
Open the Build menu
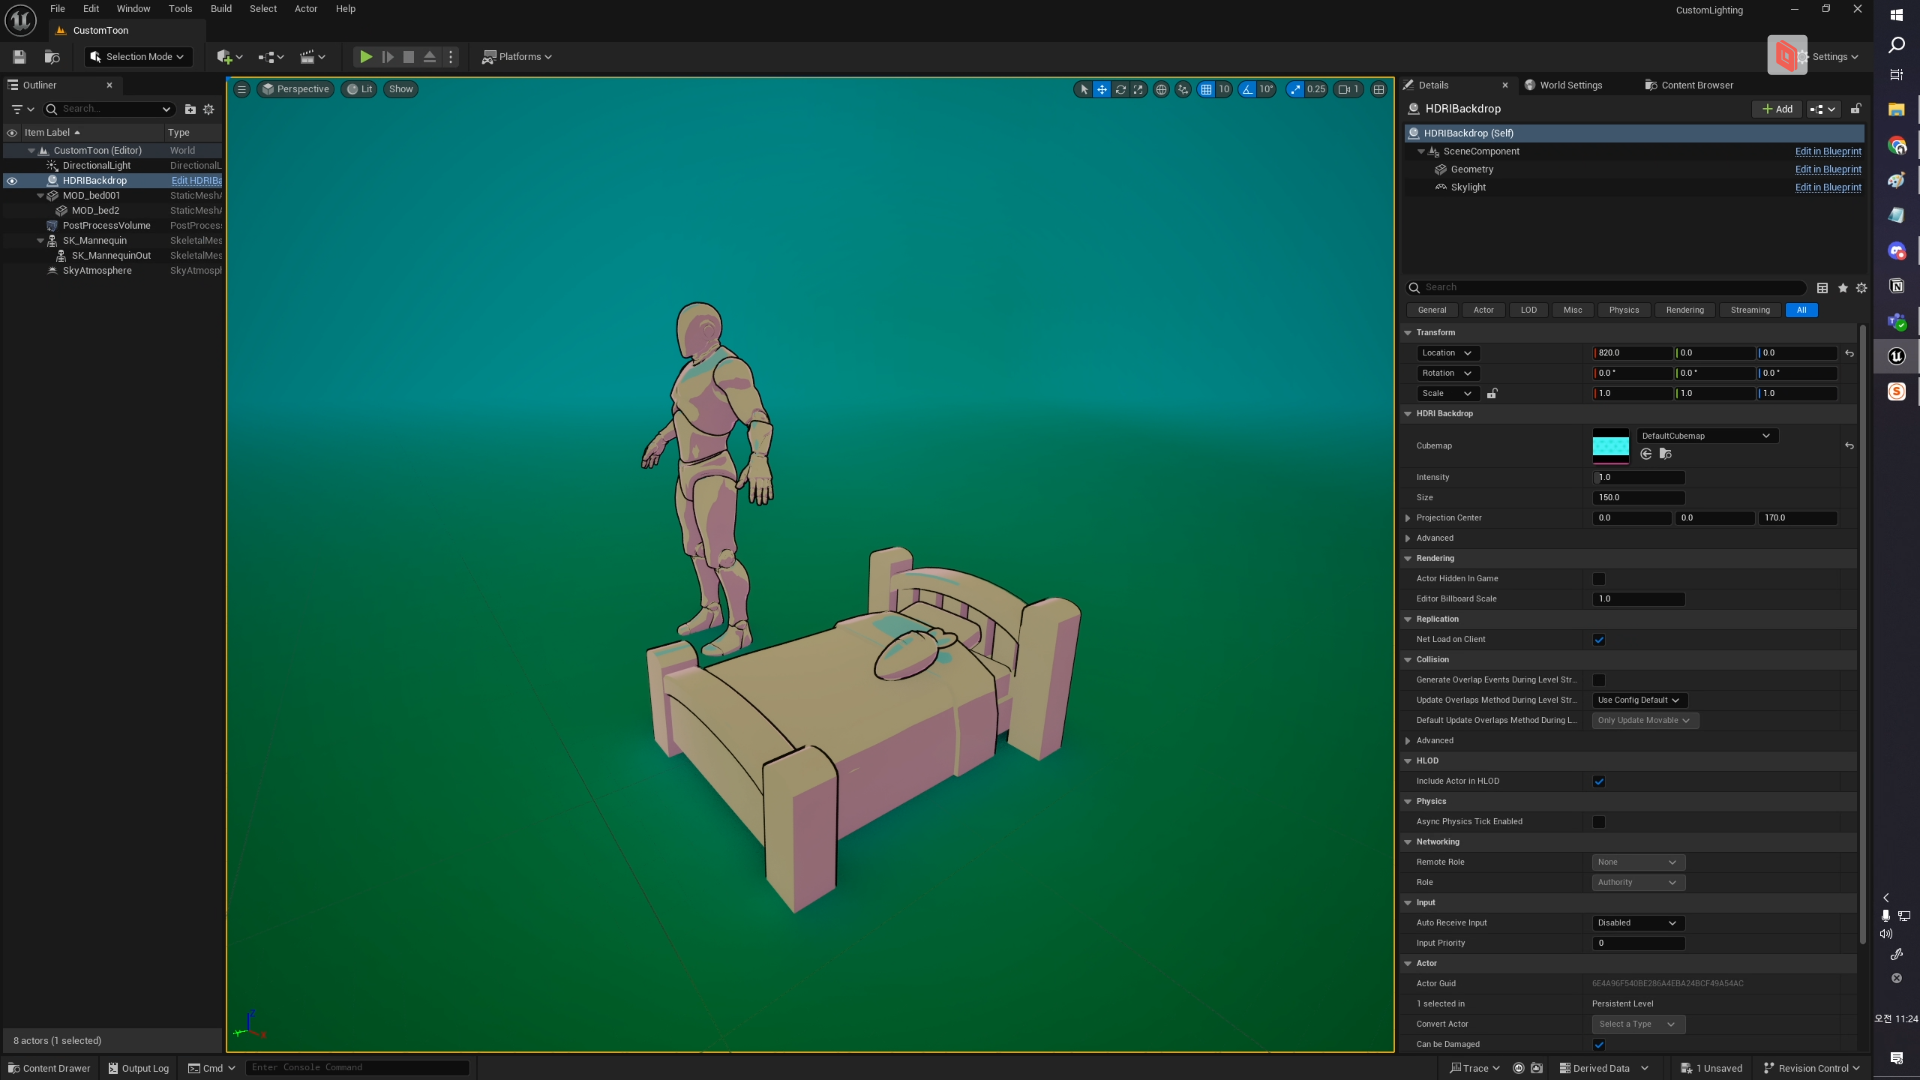[x=221, y=9]
